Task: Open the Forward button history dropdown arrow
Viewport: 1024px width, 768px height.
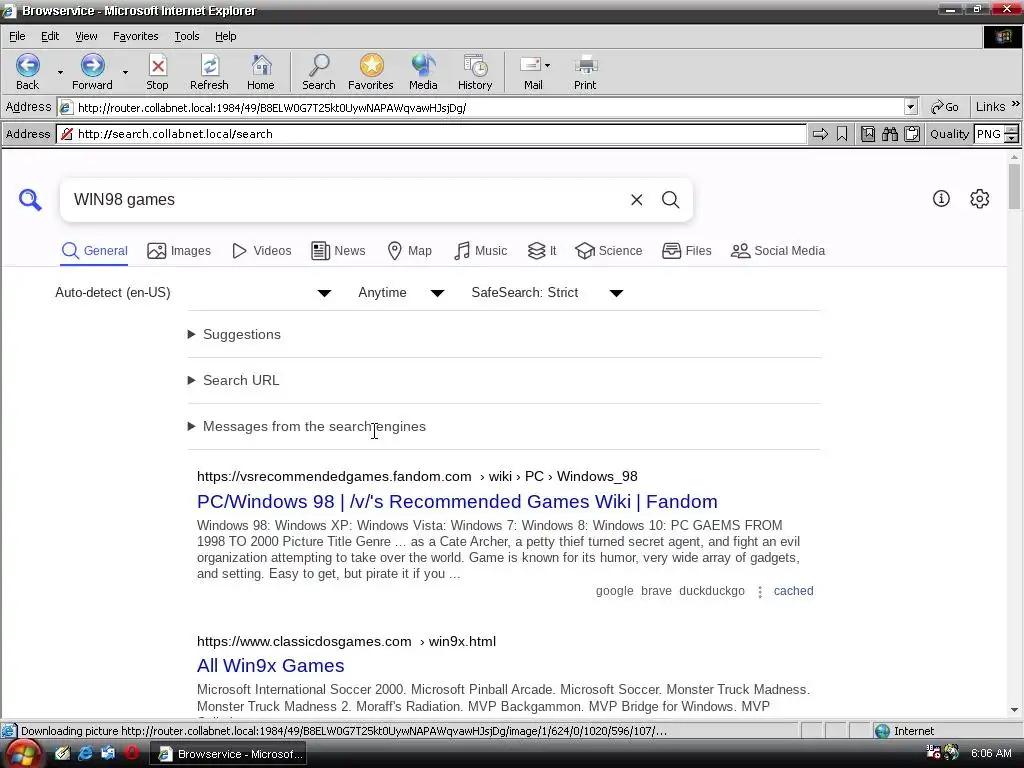Action: tap(125, 72)
